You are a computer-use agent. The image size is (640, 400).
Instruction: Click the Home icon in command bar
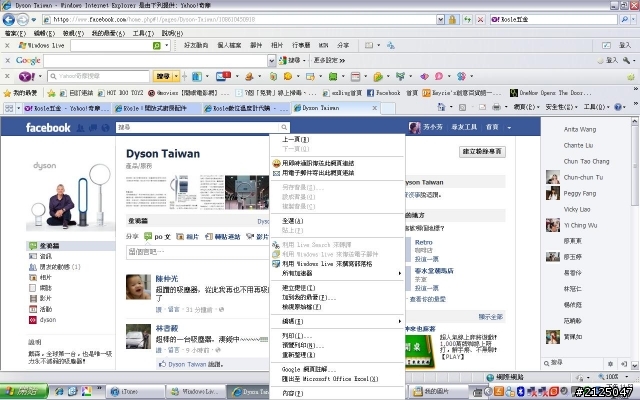(441, 107)
